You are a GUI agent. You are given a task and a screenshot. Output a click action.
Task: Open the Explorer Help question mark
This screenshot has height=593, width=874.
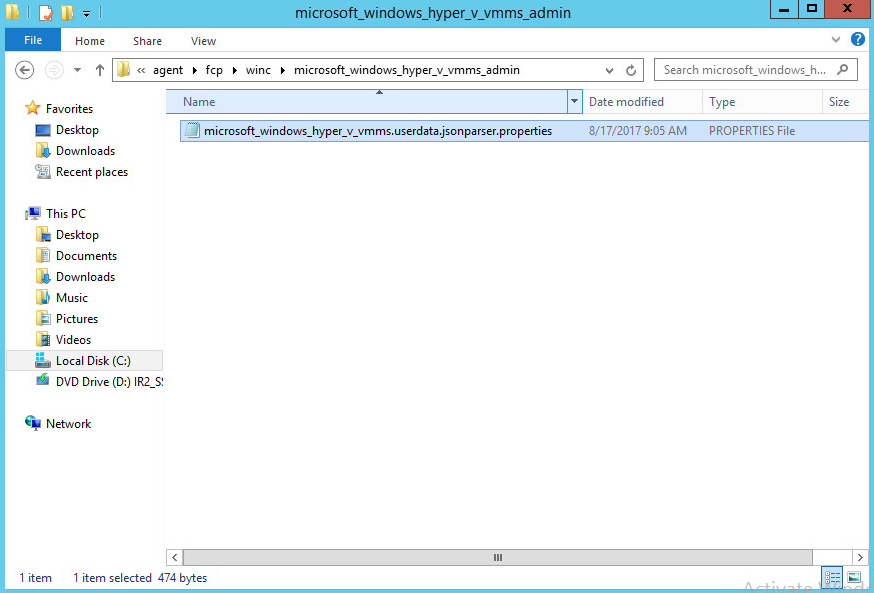(x=857, y=40)
